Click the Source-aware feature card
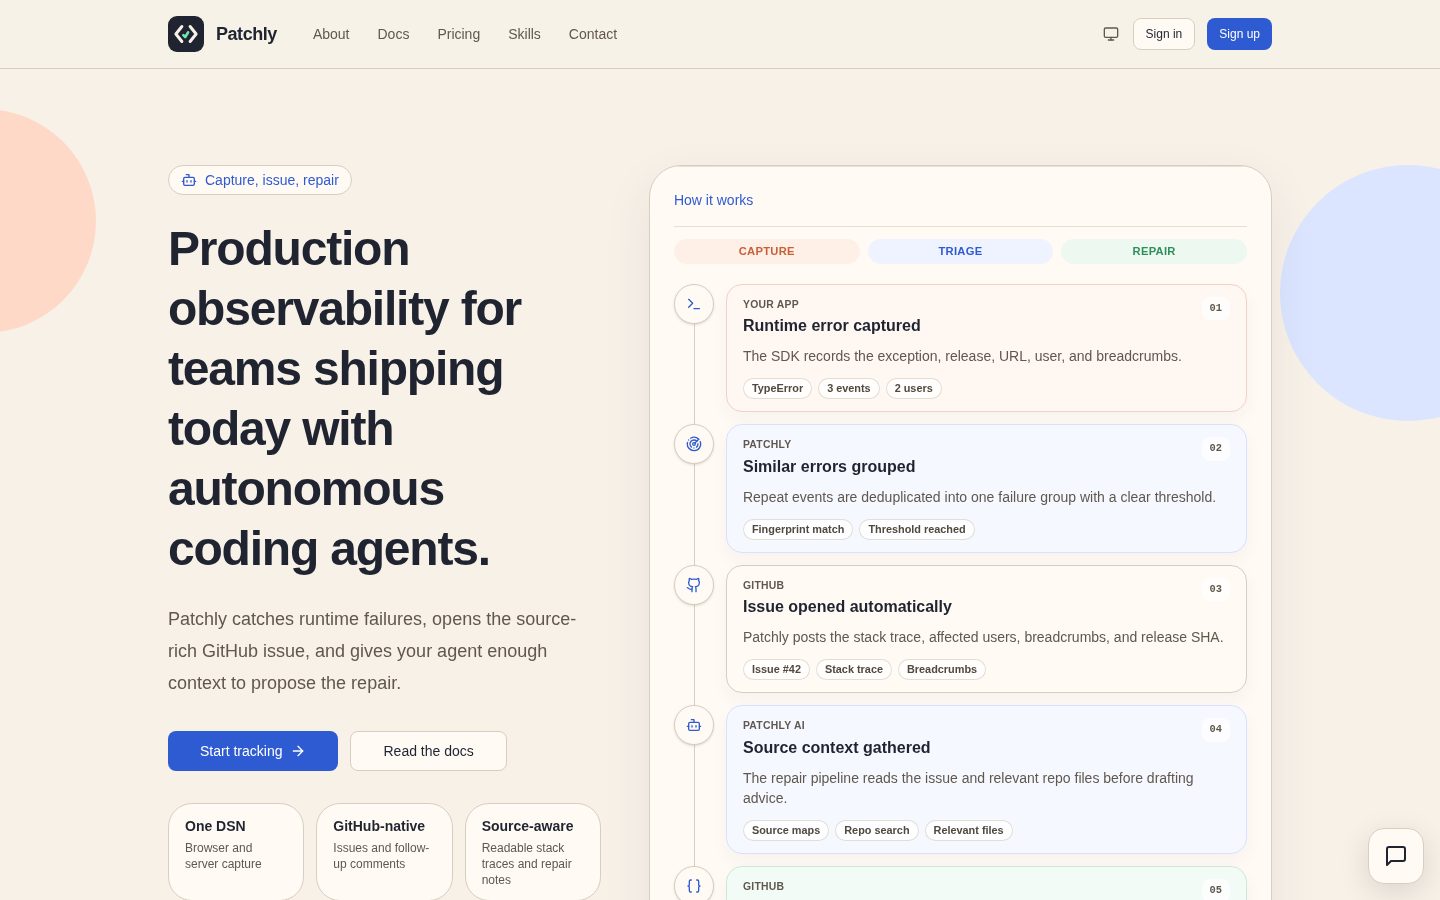This screenshot has width=1440, height=900. click(x=533, y=852)
